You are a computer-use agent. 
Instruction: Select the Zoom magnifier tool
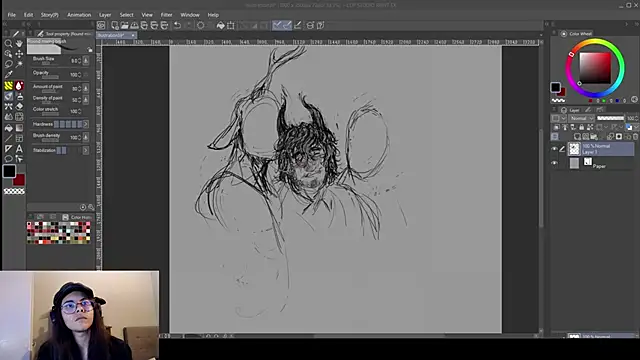8,43
